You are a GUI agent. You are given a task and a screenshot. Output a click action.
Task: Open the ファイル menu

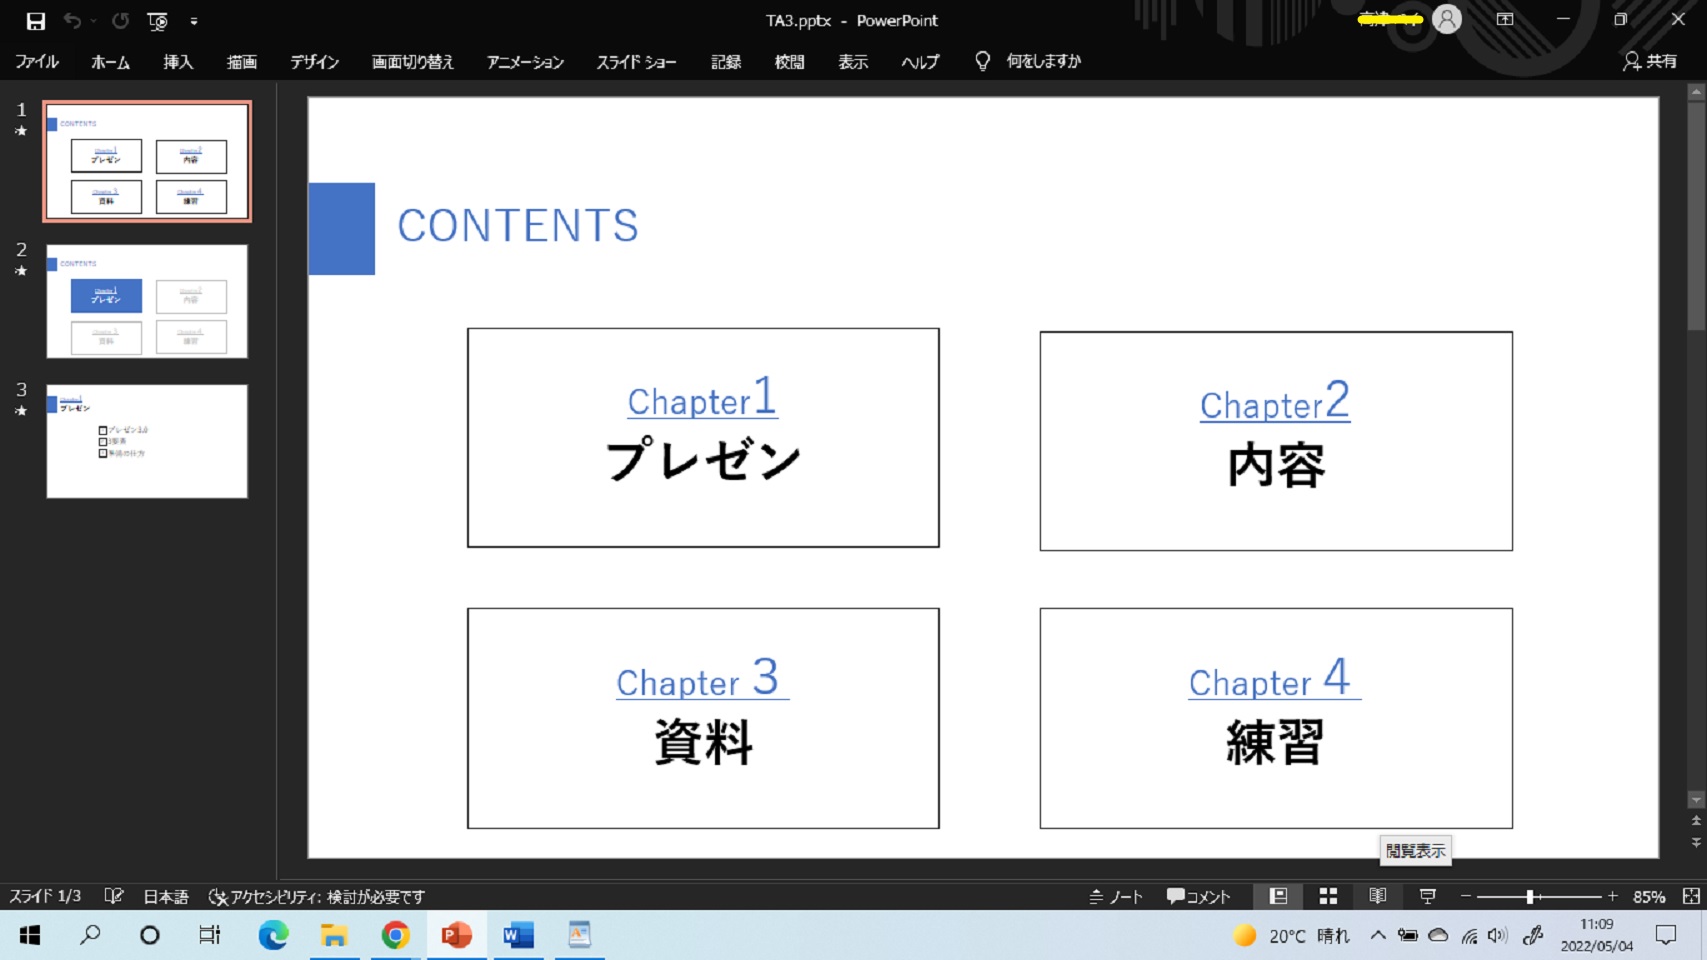coord(37,62)
